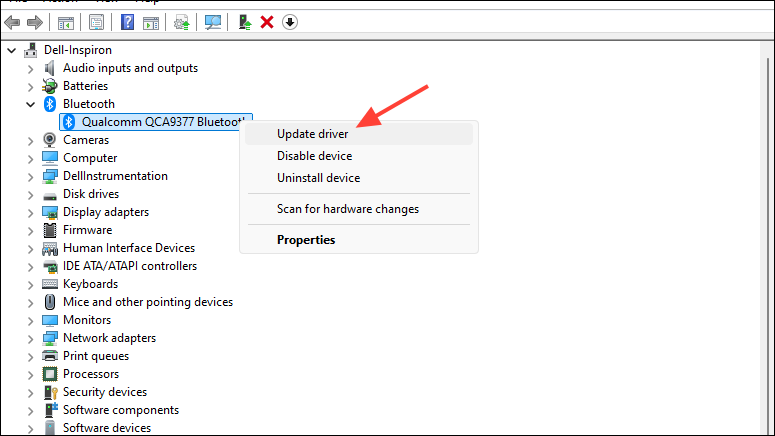Click the Bluetooth category icon
The width and height of the screenshot is (775, 436).
point(50,104)
